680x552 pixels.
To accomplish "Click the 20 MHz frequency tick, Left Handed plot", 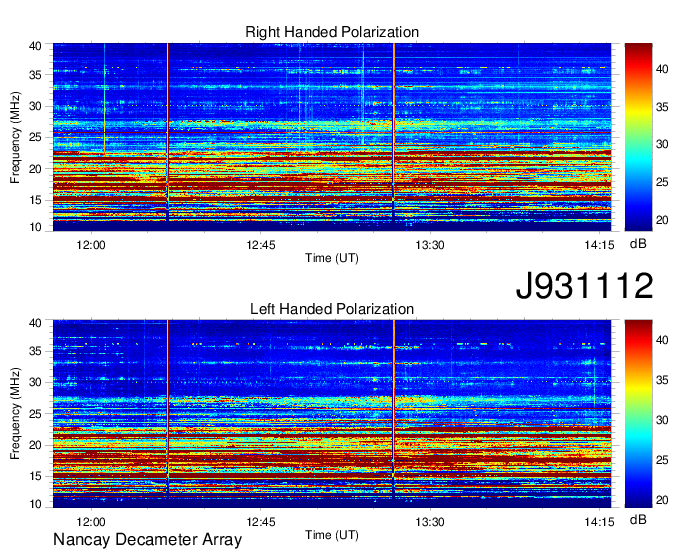I will coord(35,445).
